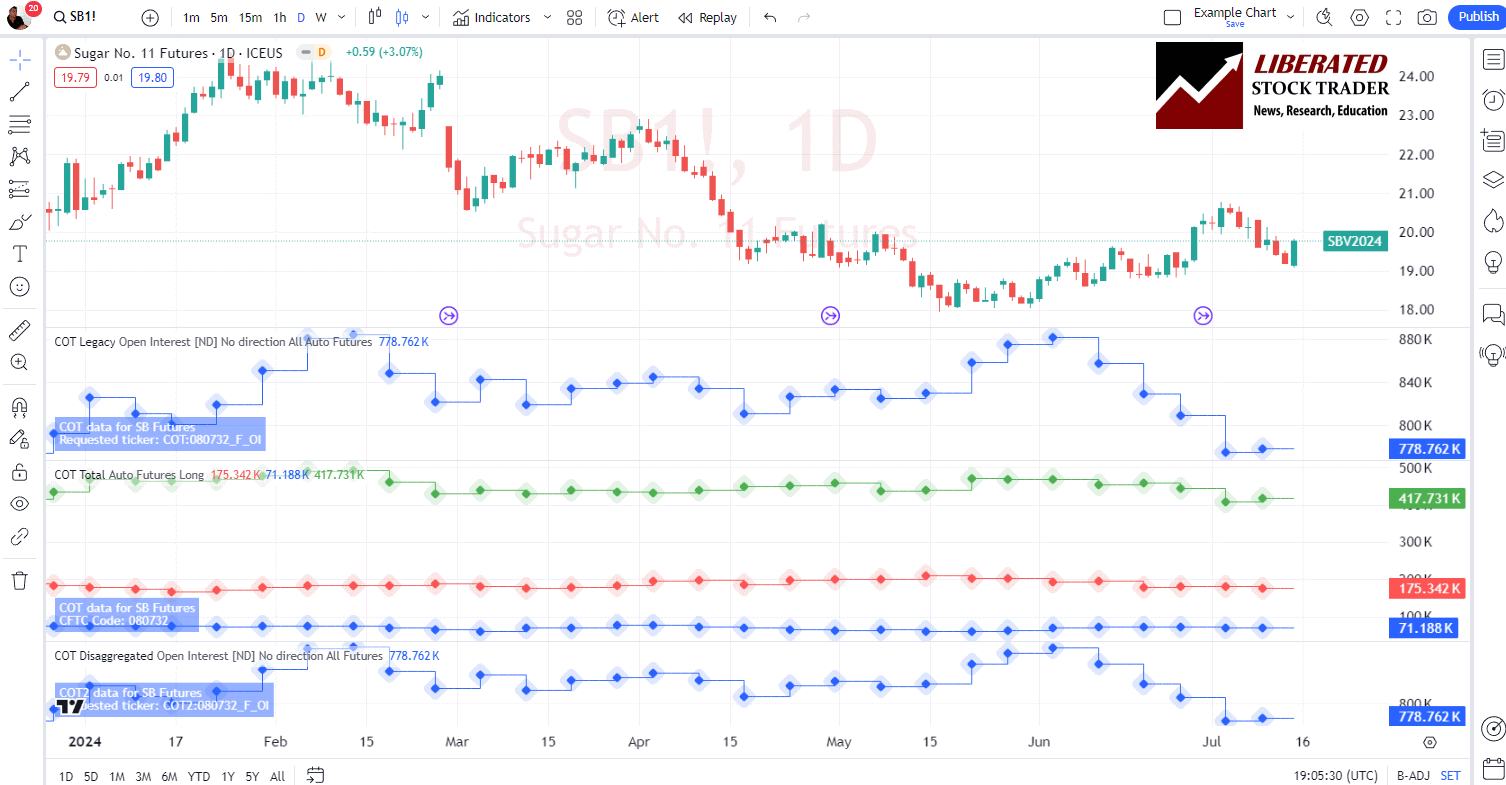Hide all drawings with the eye icon
1506x785 pixels.
(x=19, y=503)
